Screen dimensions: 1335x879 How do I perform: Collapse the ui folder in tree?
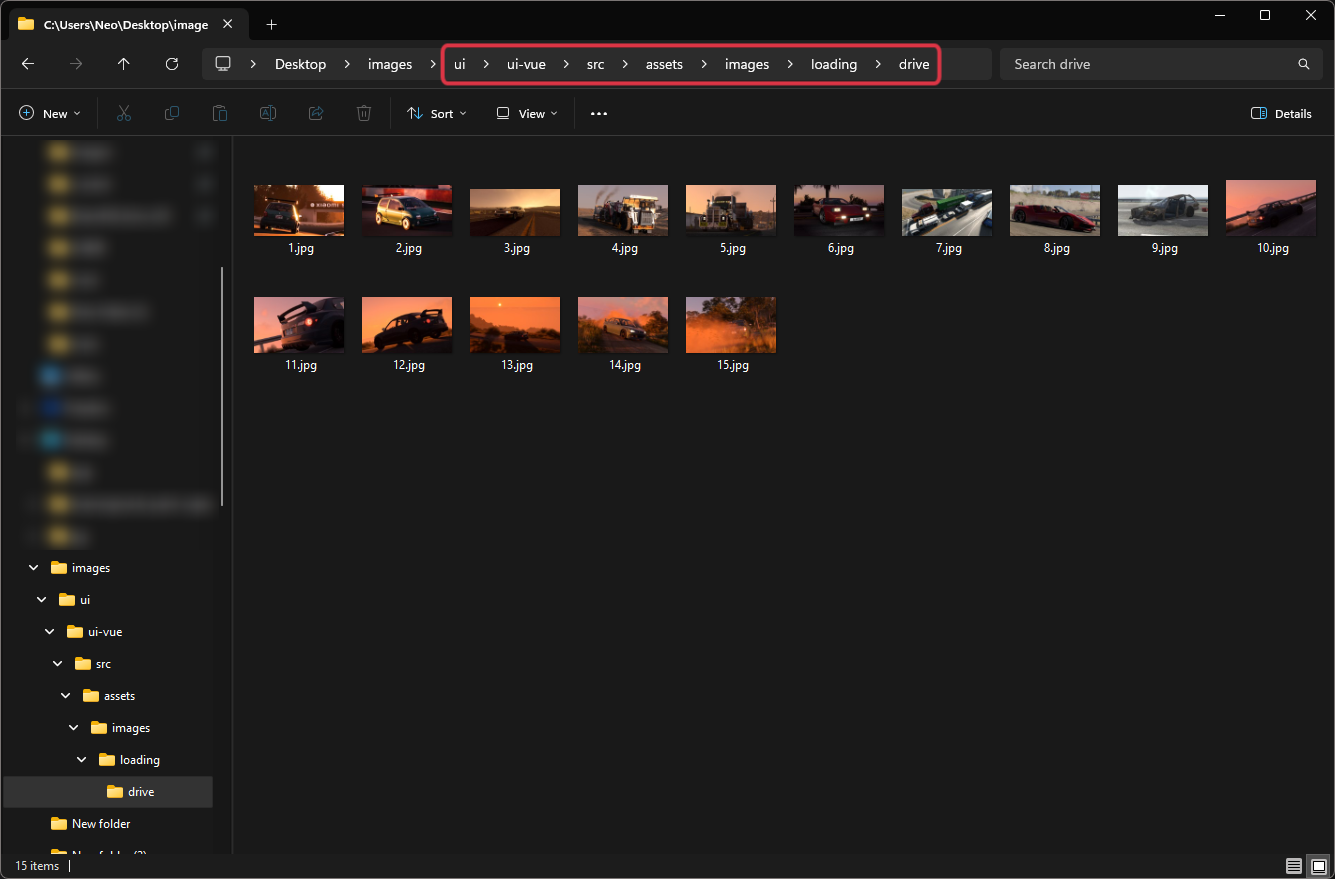click(x=42, y=600)
